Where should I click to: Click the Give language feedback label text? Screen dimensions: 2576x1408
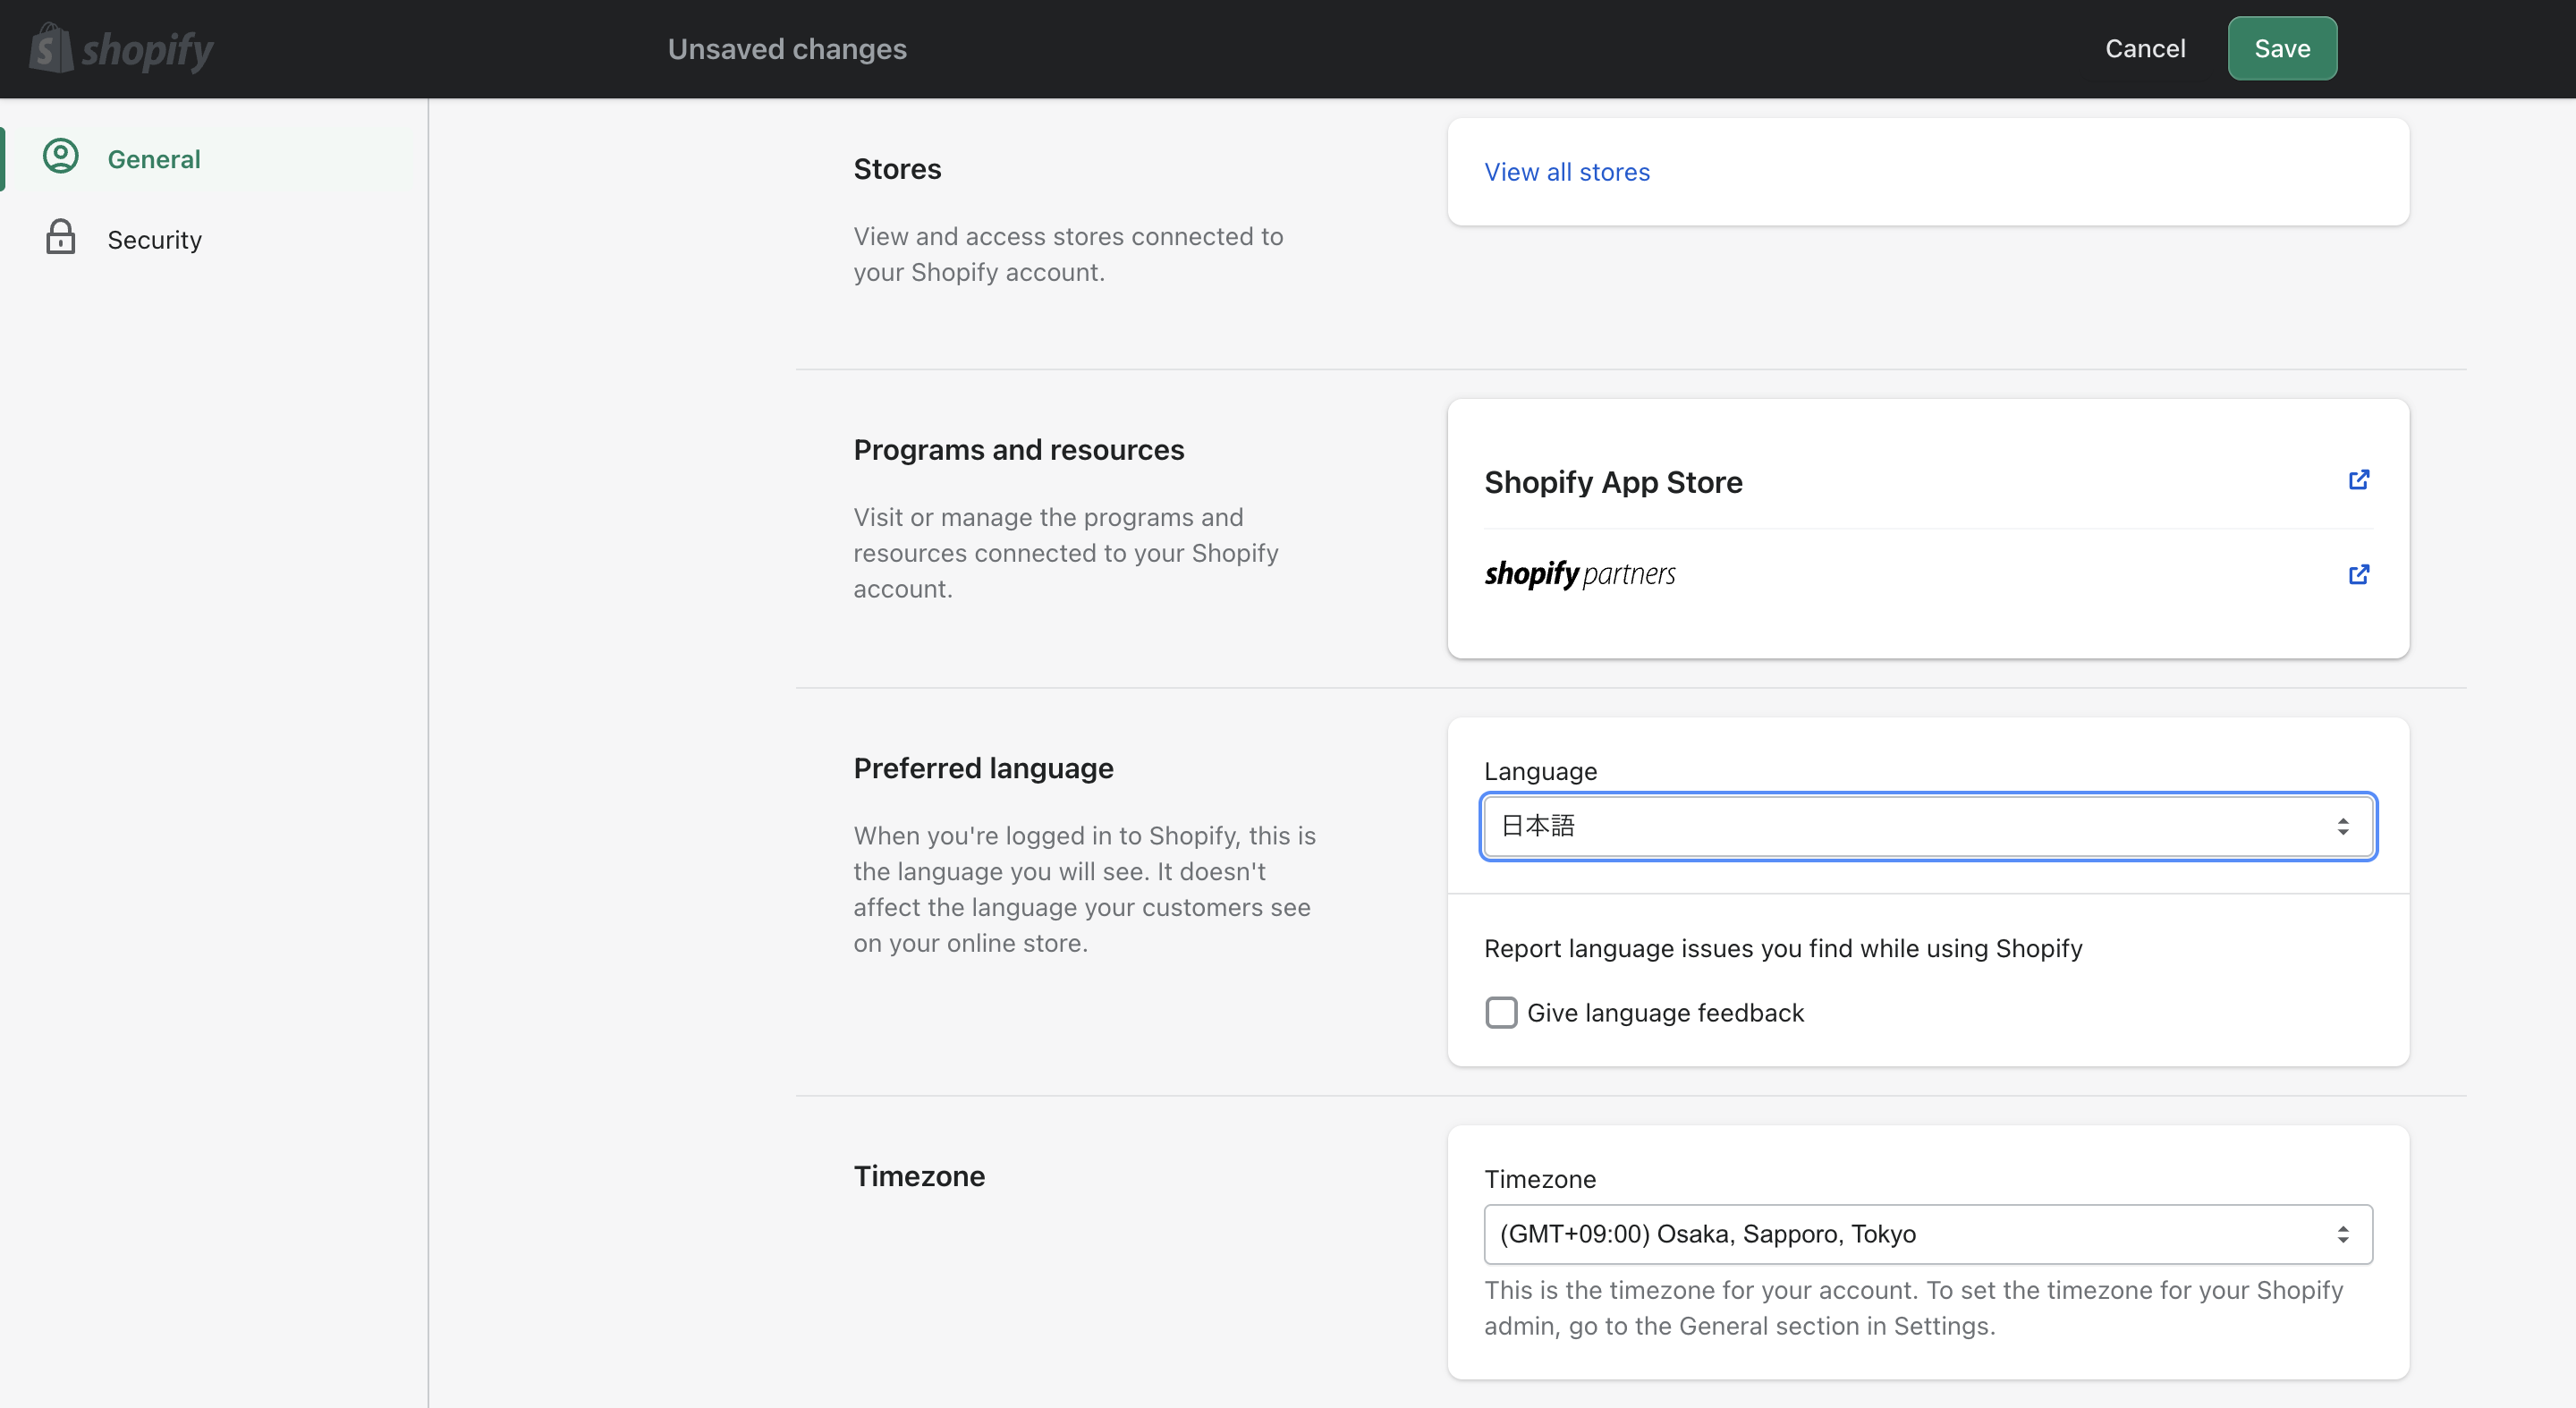[1665, 1013]
